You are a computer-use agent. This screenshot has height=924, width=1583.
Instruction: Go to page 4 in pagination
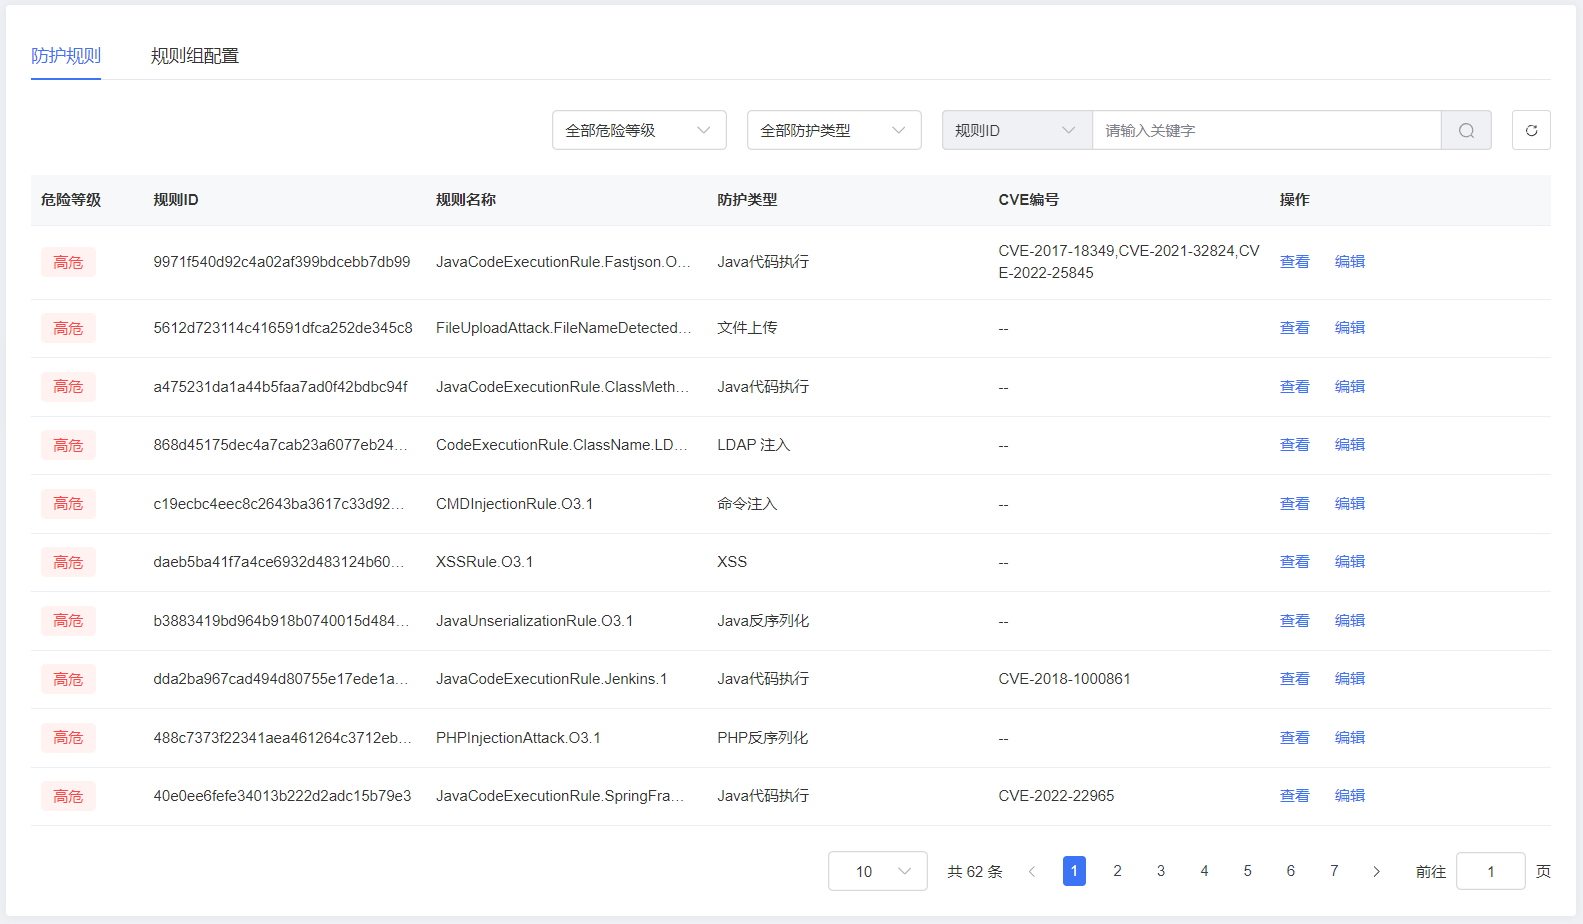(x=1204, y=871)
